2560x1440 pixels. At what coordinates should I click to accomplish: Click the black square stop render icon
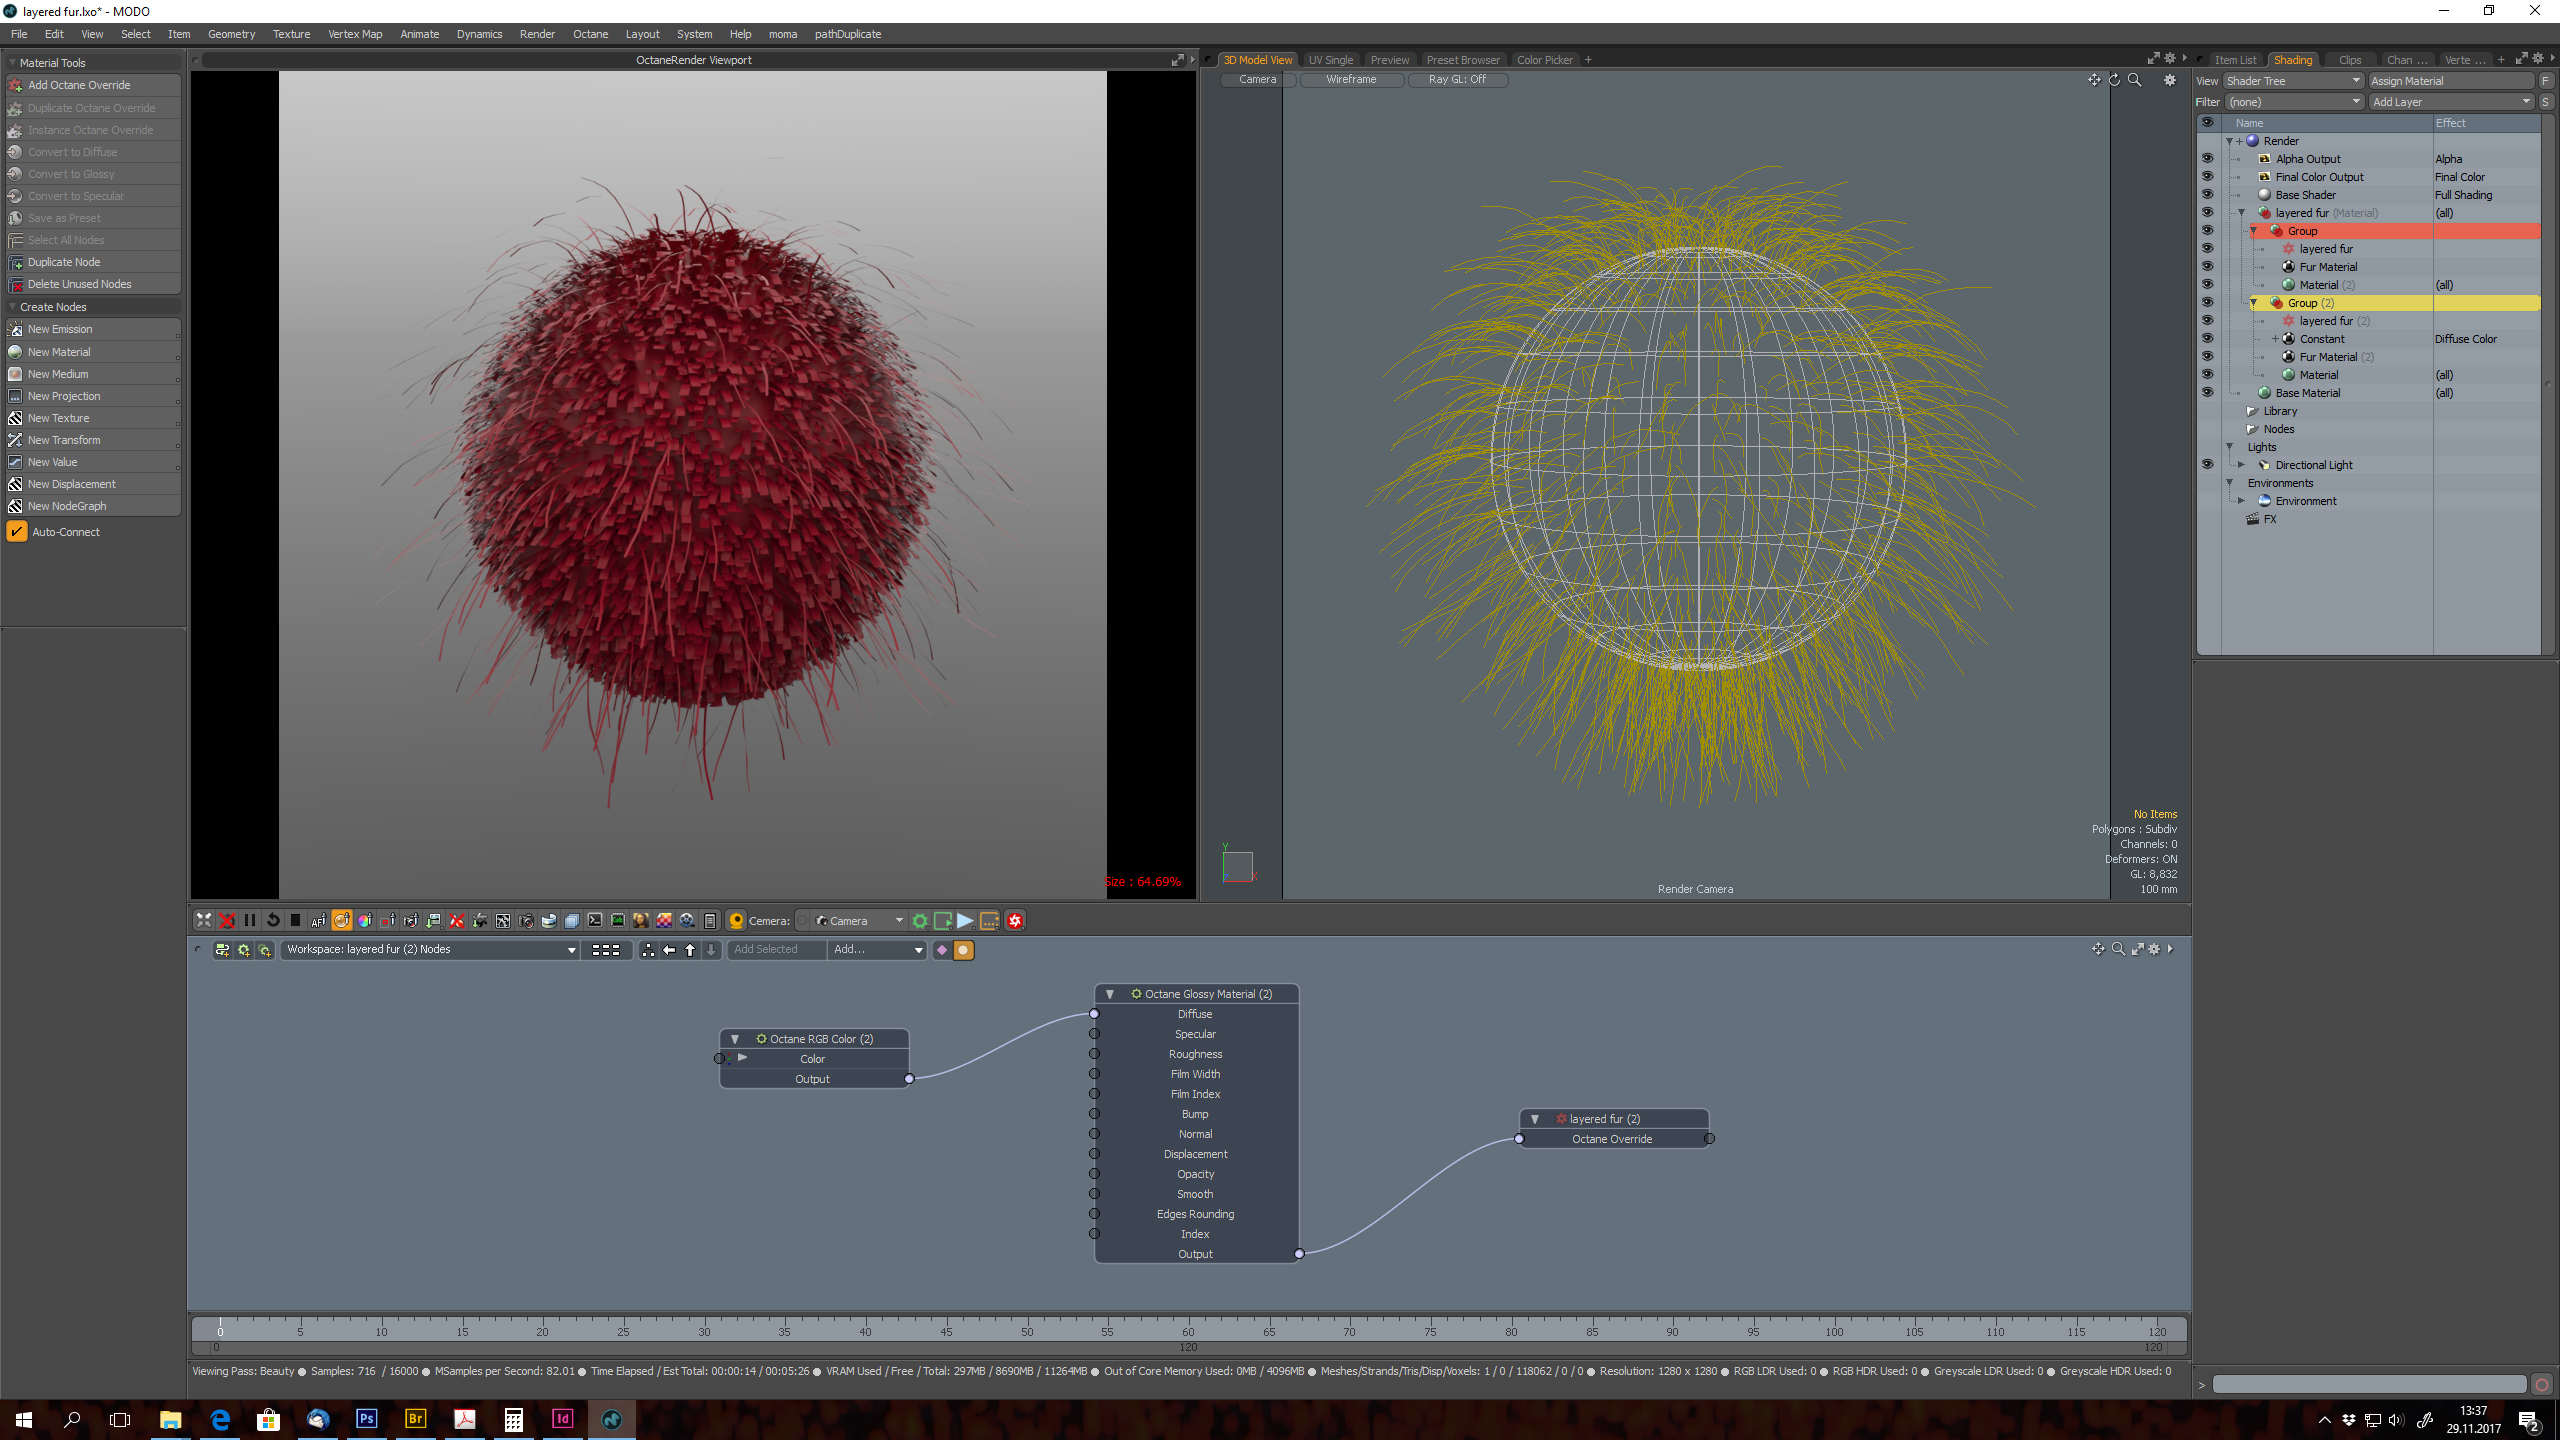pyautogui.click(x=295, y=920)
